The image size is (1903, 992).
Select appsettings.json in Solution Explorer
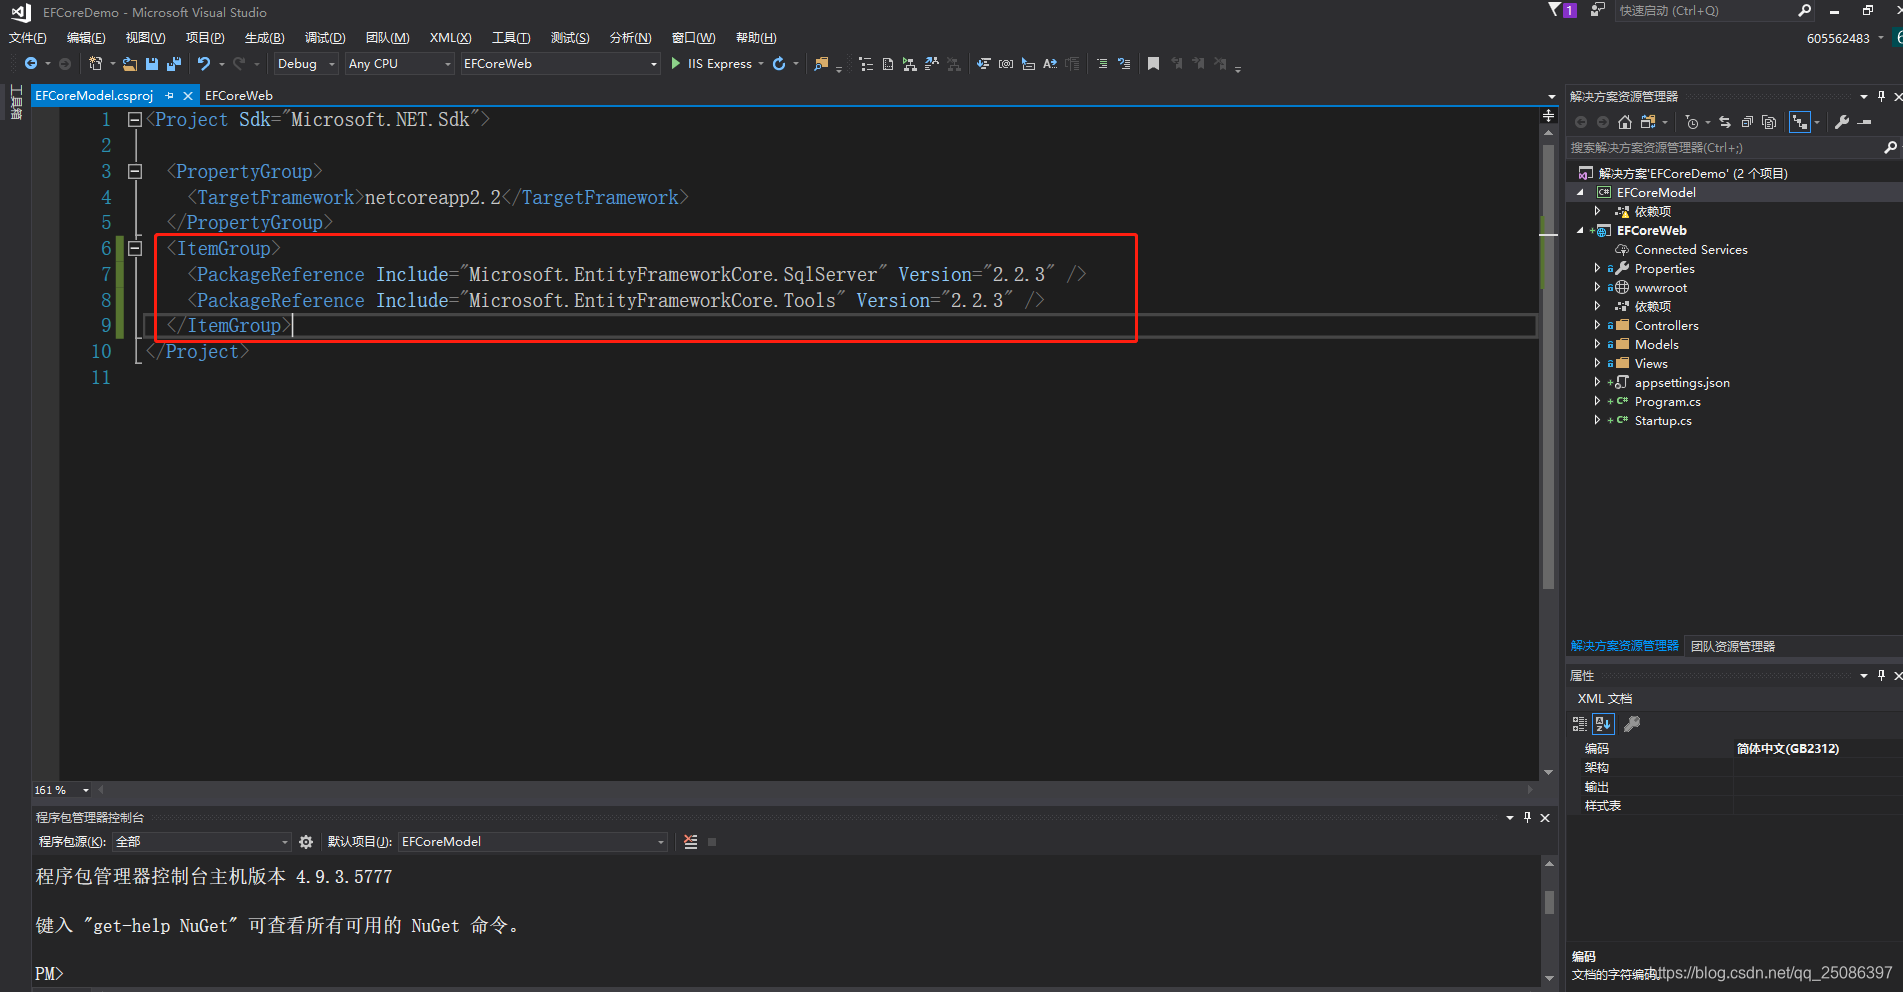(x=1682, y=383)
